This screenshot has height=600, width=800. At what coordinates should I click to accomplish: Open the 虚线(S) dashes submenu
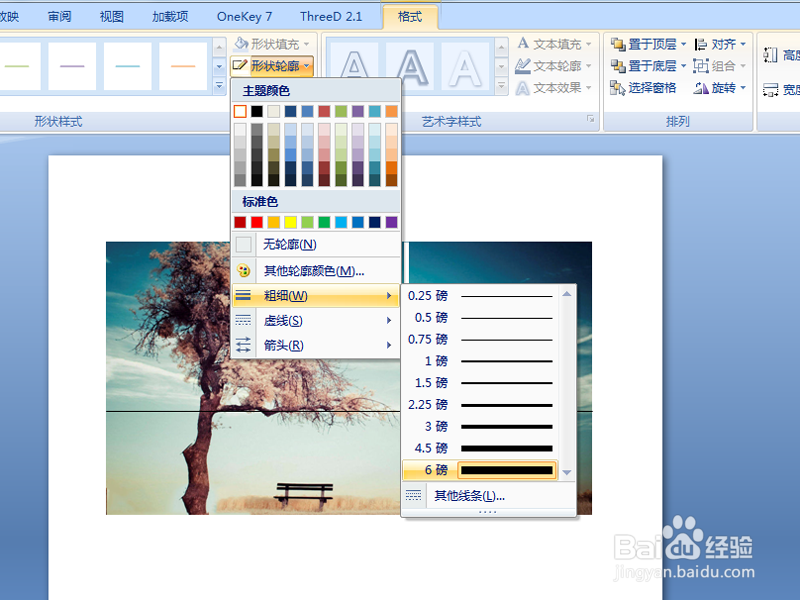[x=316, y=320]
